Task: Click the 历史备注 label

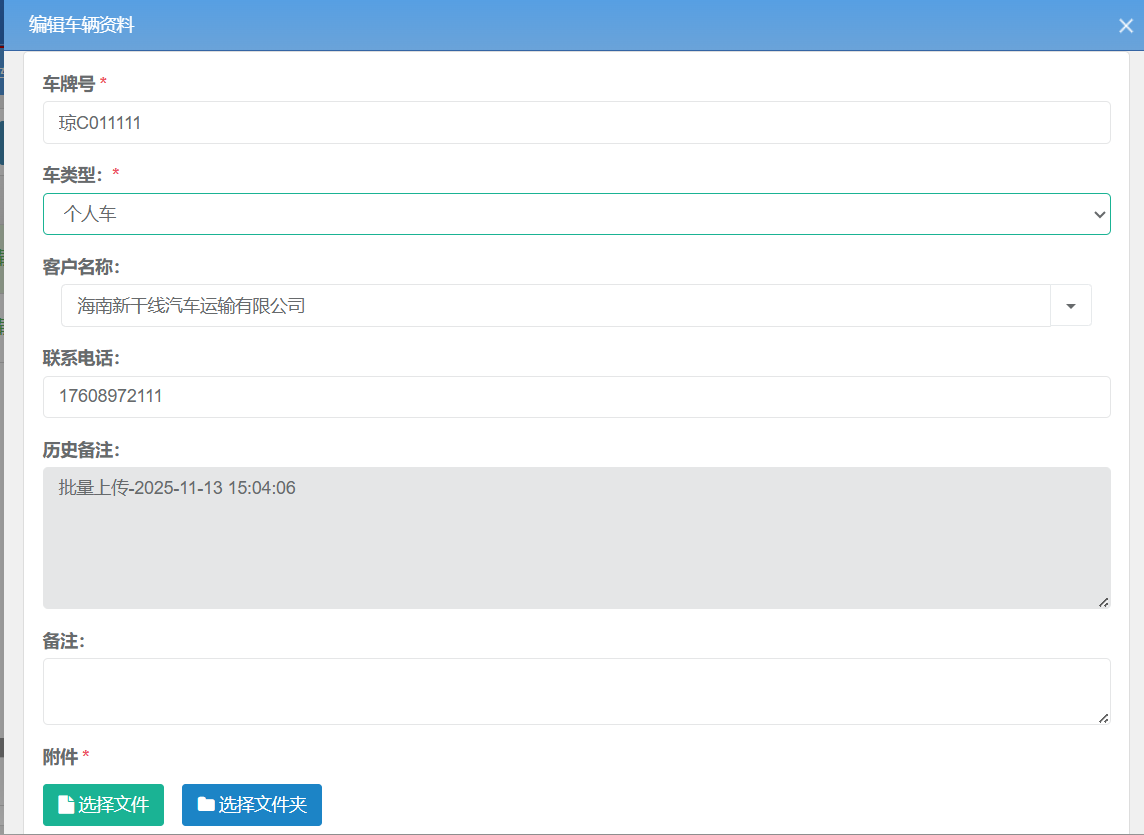Action: coord(81,450)
